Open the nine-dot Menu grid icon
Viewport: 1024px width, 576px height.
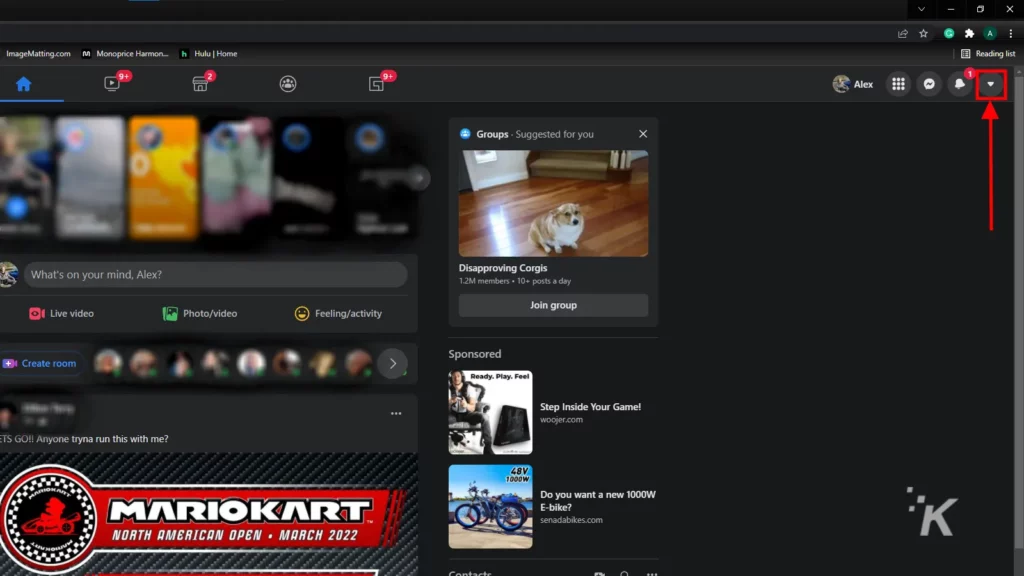click(x=899, y=84)
